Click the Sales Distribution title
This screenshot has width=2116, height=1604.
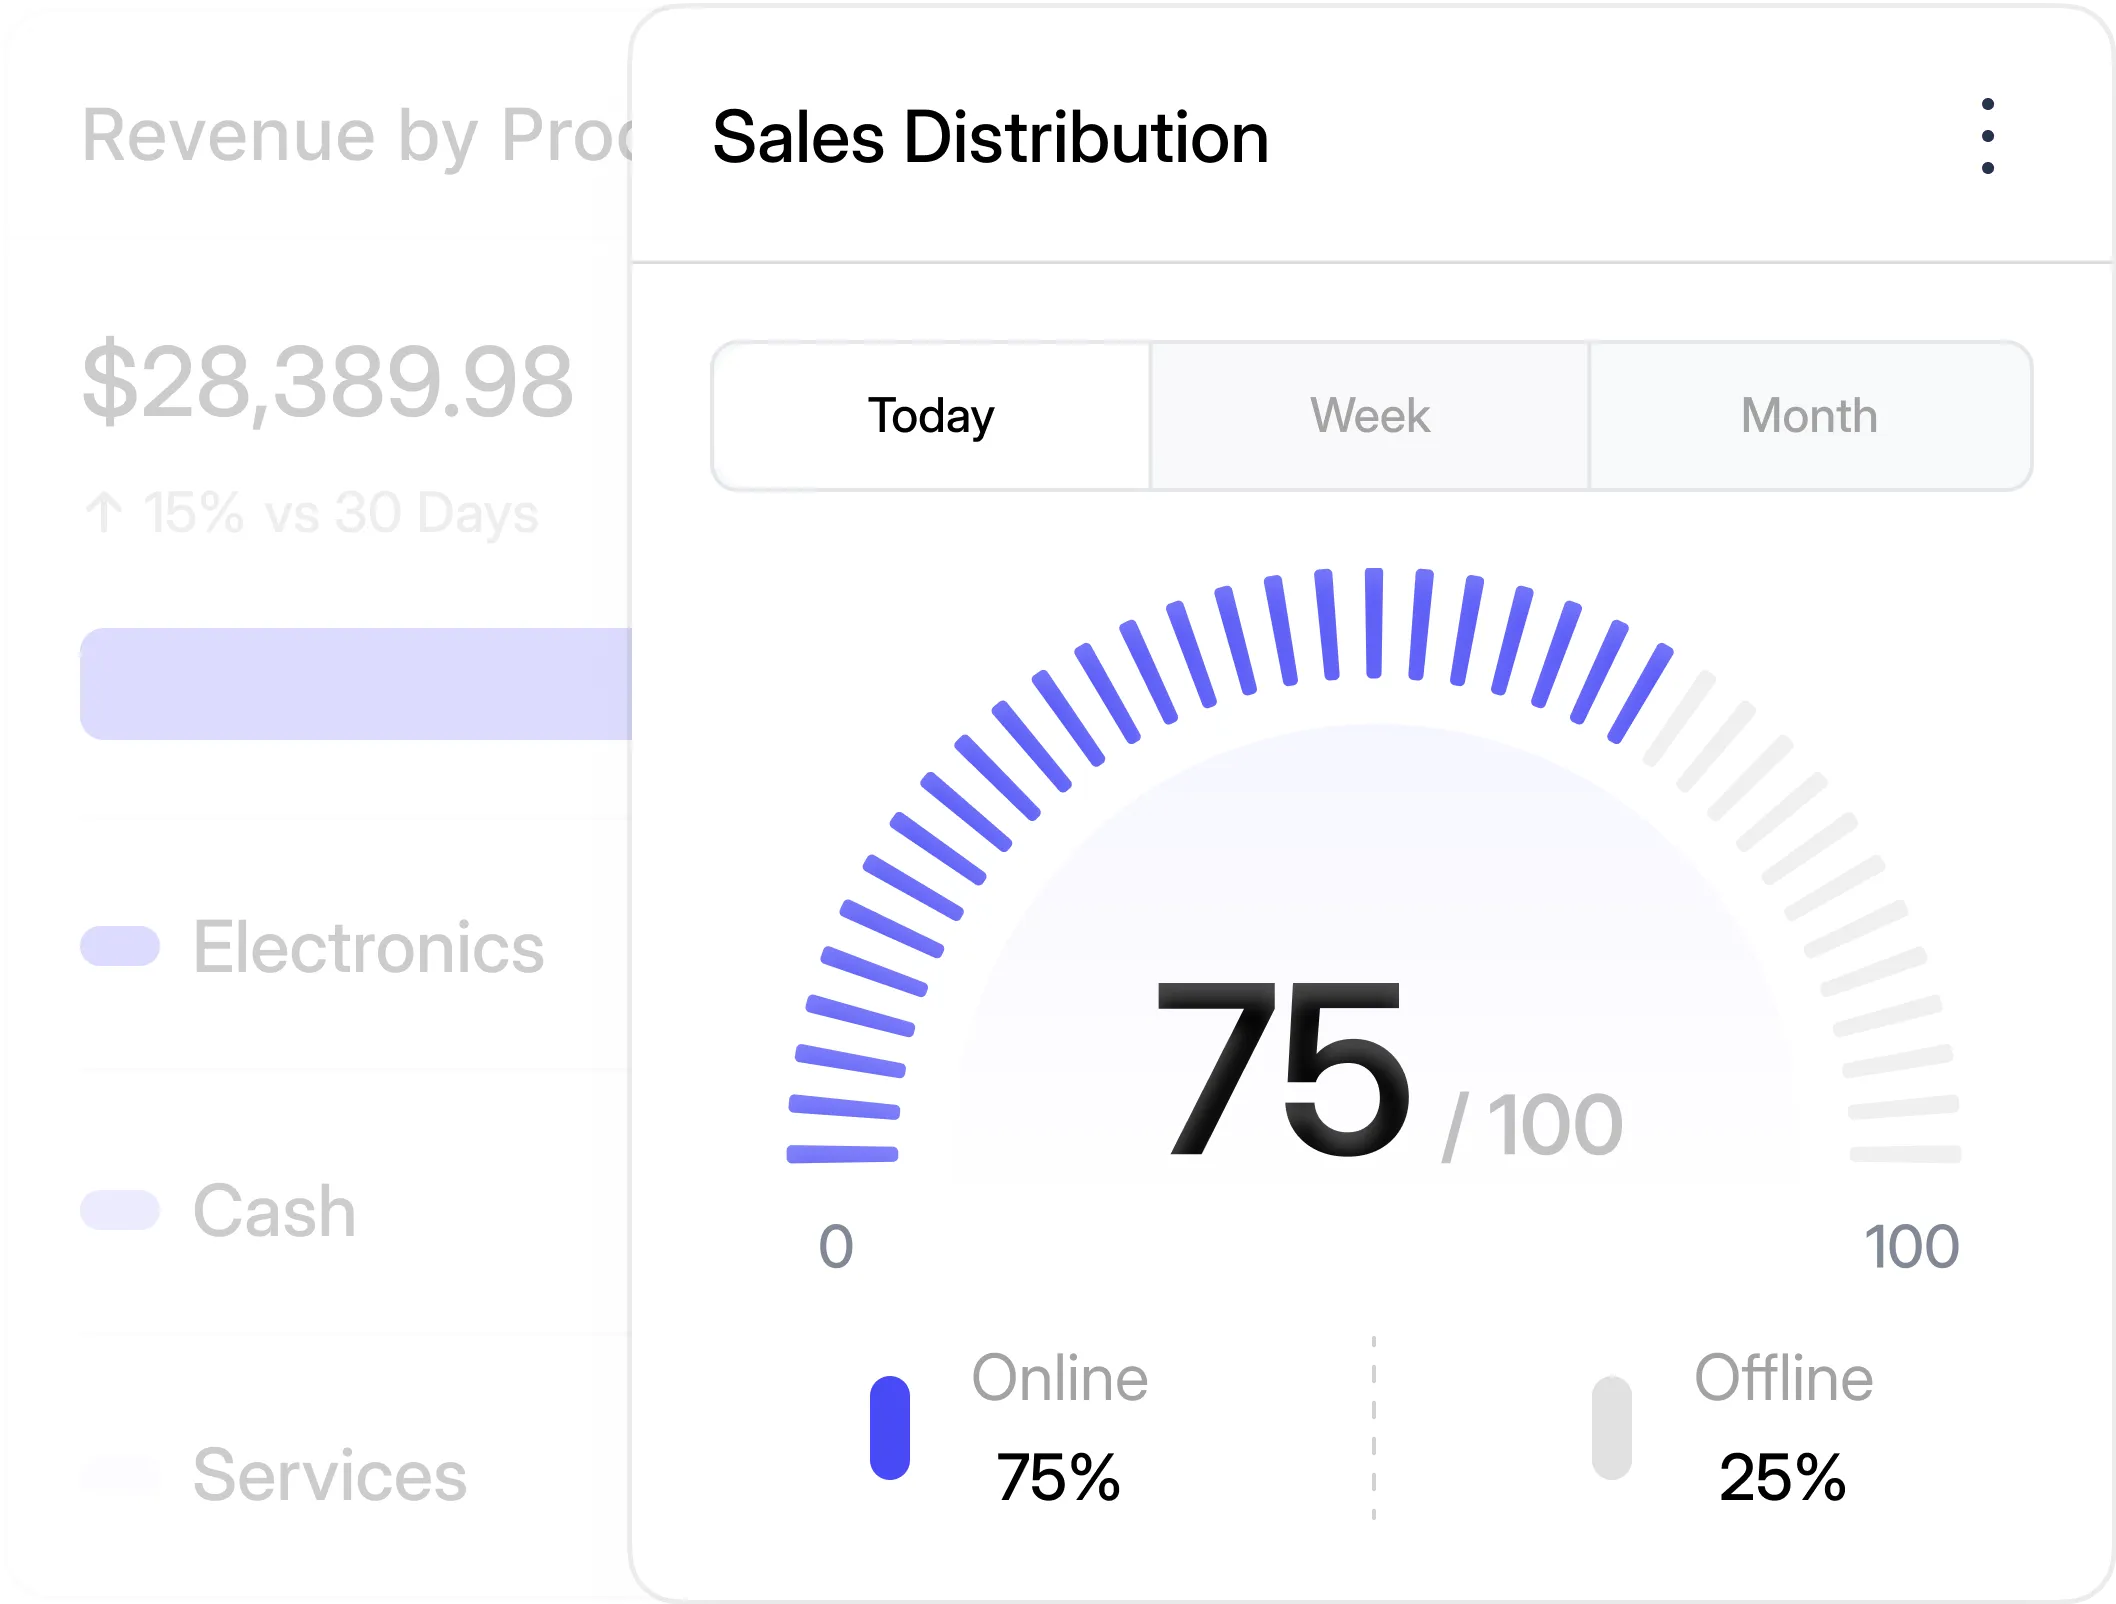[990, 137]
